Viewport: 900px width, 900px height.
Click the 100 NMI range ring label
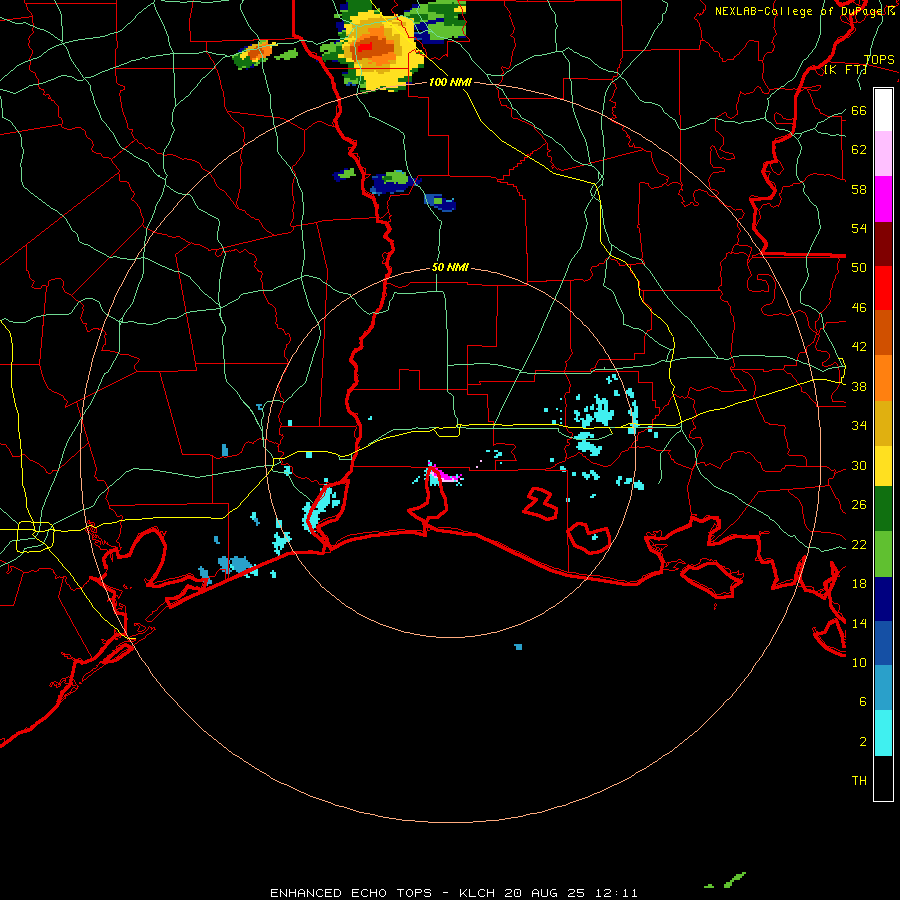[x=450, y=83]
